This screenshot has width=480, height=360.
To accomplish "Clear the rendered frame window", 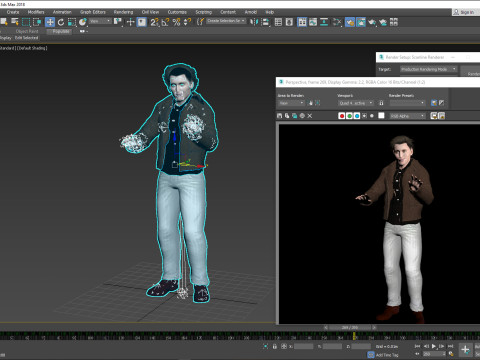I will click(310, 116).
